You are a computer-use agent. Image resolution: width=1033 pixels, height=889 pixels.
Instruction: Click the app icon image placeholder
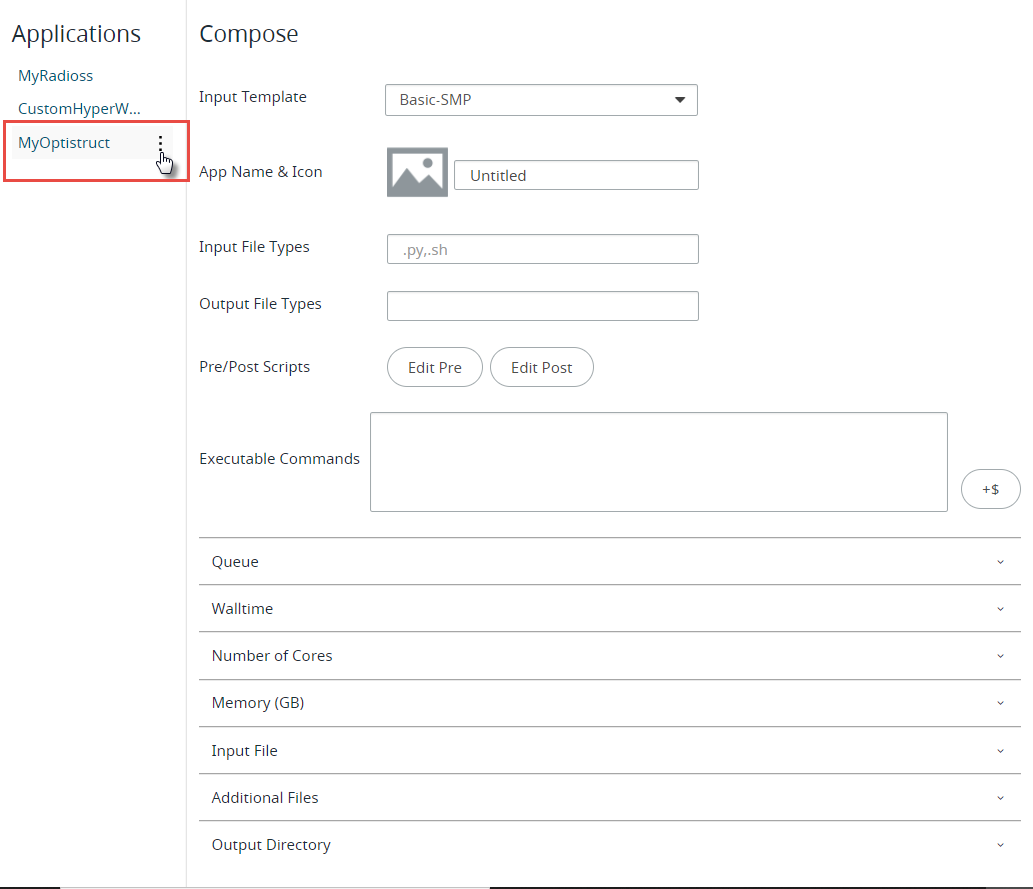tap(417, 172)
